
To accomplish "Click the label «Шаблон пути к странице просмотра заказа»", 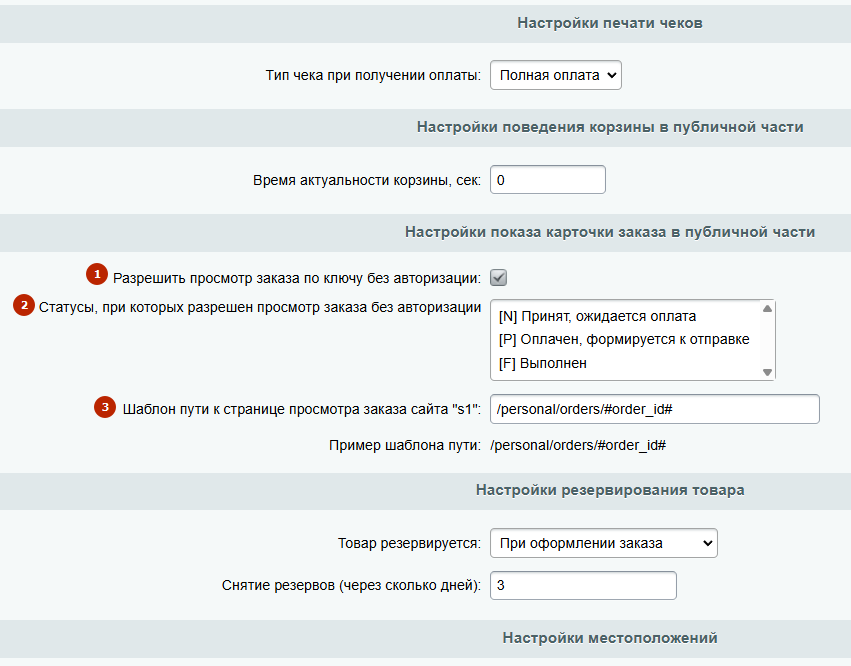I will 302,409.
